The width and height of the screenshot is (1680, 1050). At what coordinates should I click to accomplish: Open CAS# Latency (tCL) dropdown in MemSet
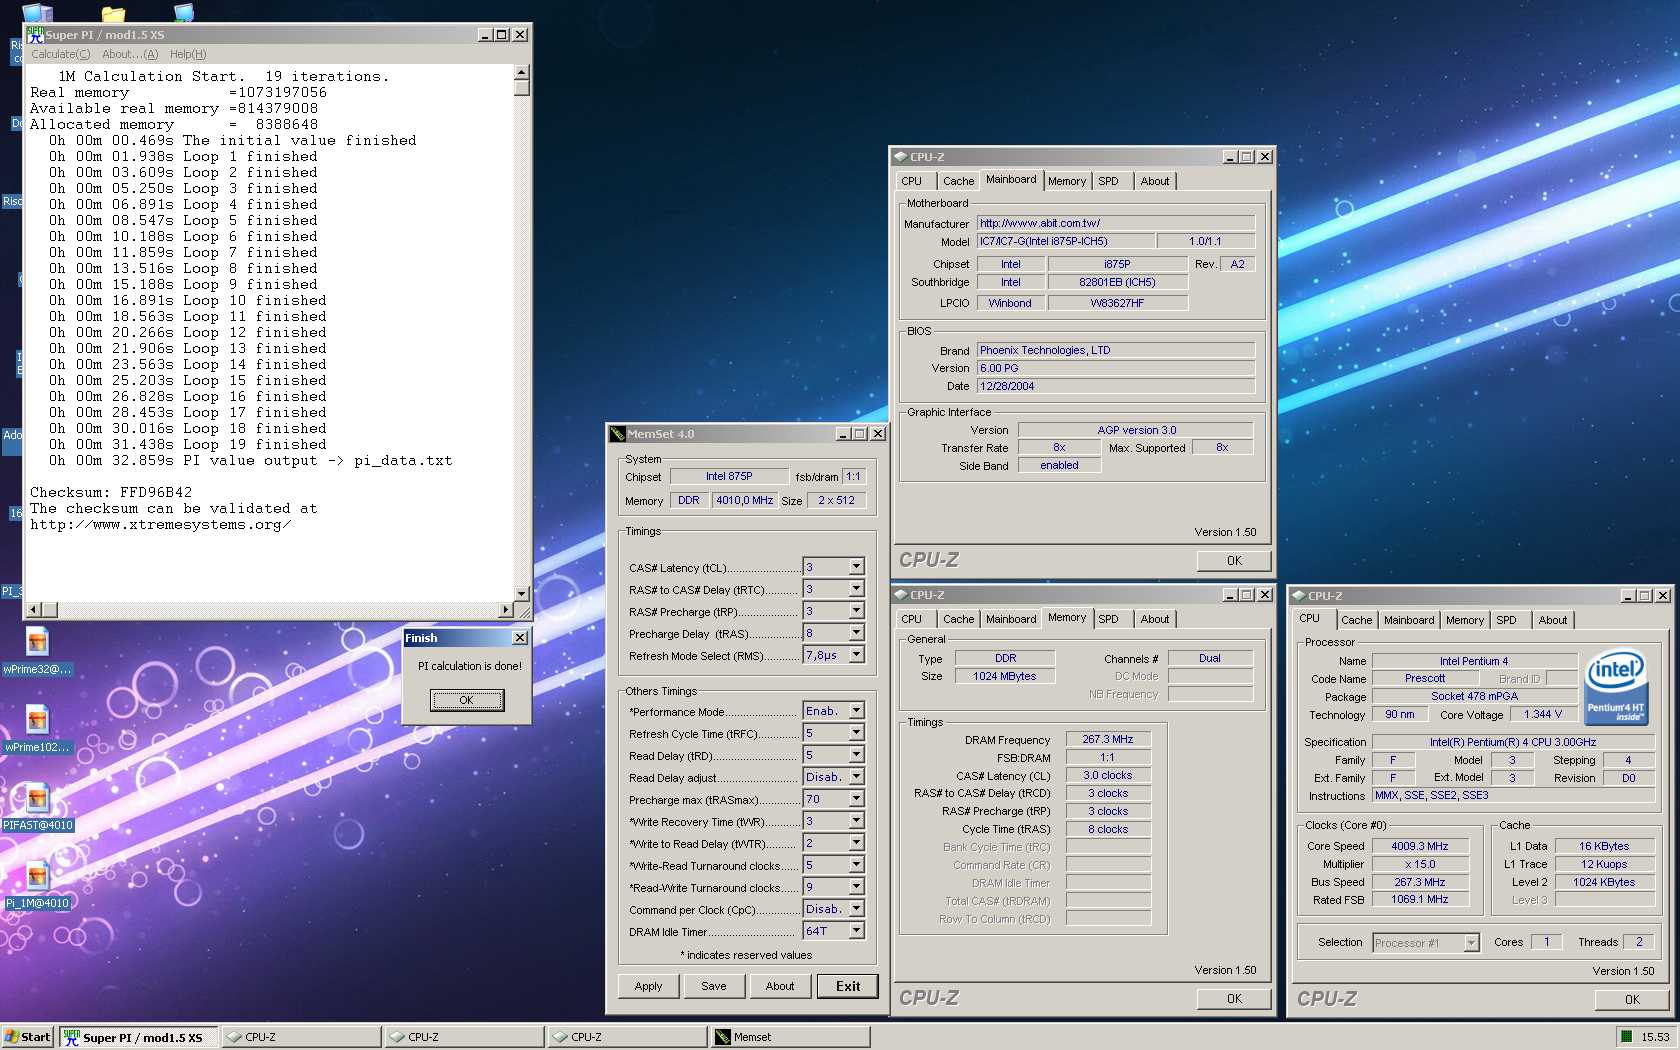point(856,567)
